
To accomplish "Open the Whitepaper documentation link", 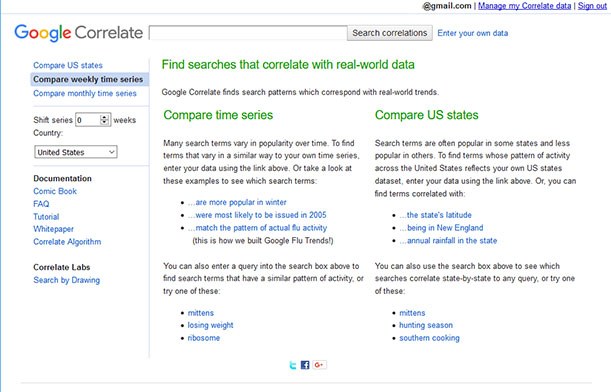I will 53,229.
